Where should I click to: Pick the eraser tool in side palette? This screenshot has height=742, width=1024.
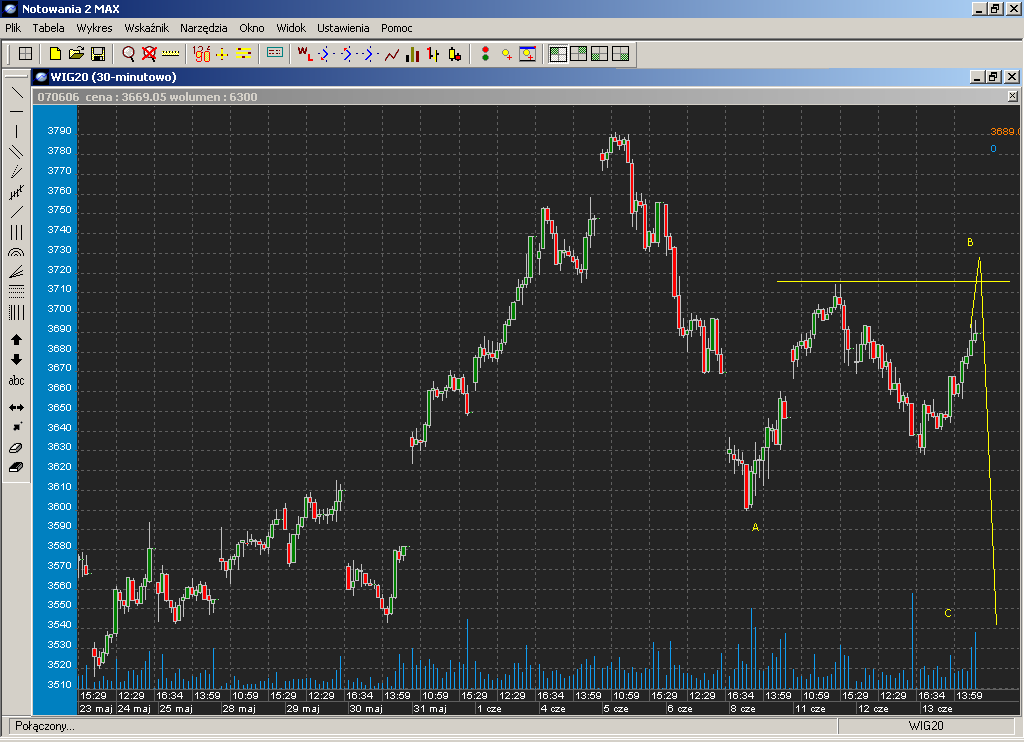16,447
